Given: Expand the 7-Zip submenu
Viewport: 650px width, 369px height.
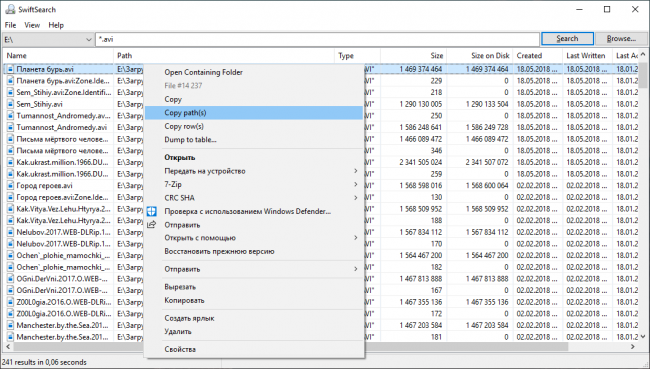Looking at the screenshot, I should 254,184.
